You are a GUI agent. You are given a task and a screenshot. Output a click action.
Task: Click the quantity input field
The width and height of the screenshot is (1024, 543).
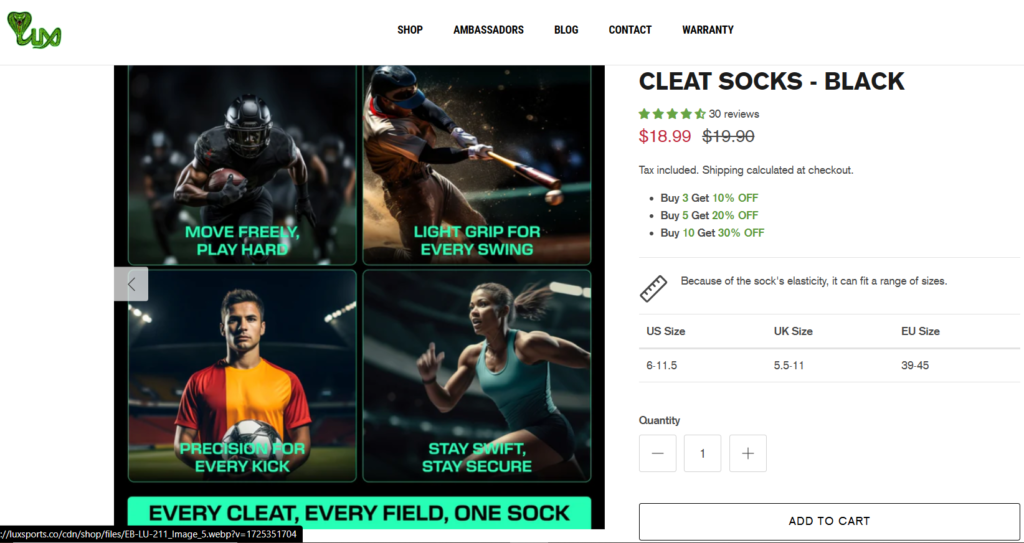coord(703,453)
